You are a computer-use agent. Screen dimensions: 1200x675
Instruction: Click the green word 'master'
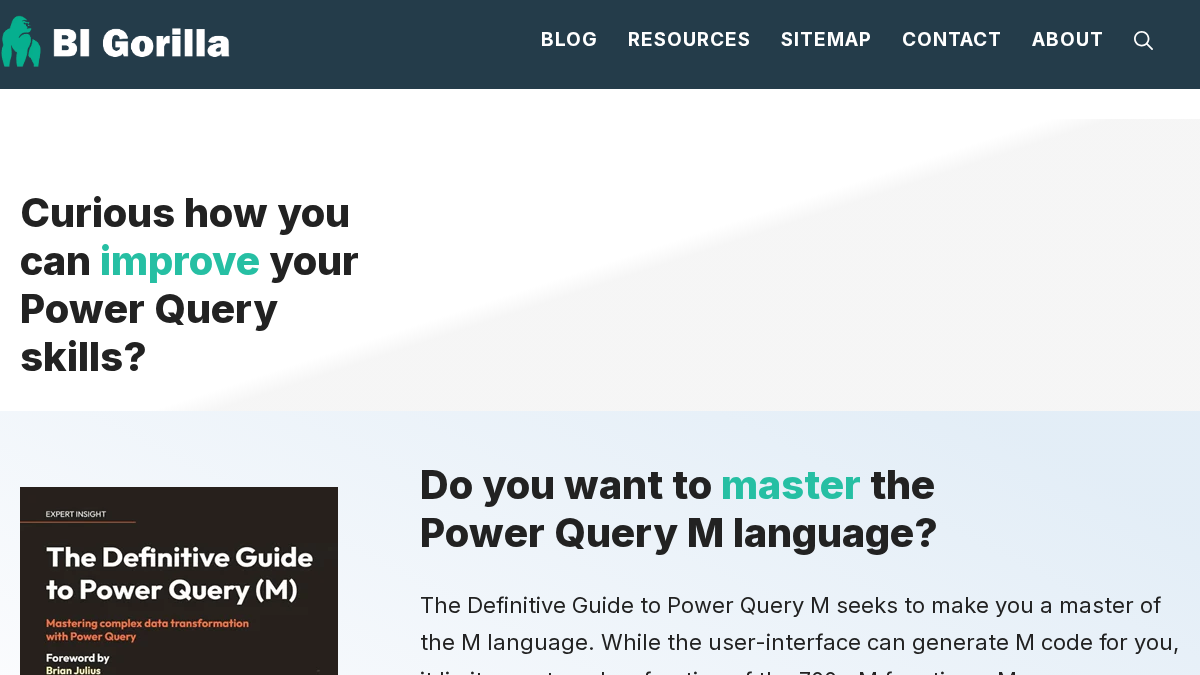click(790, 485)
